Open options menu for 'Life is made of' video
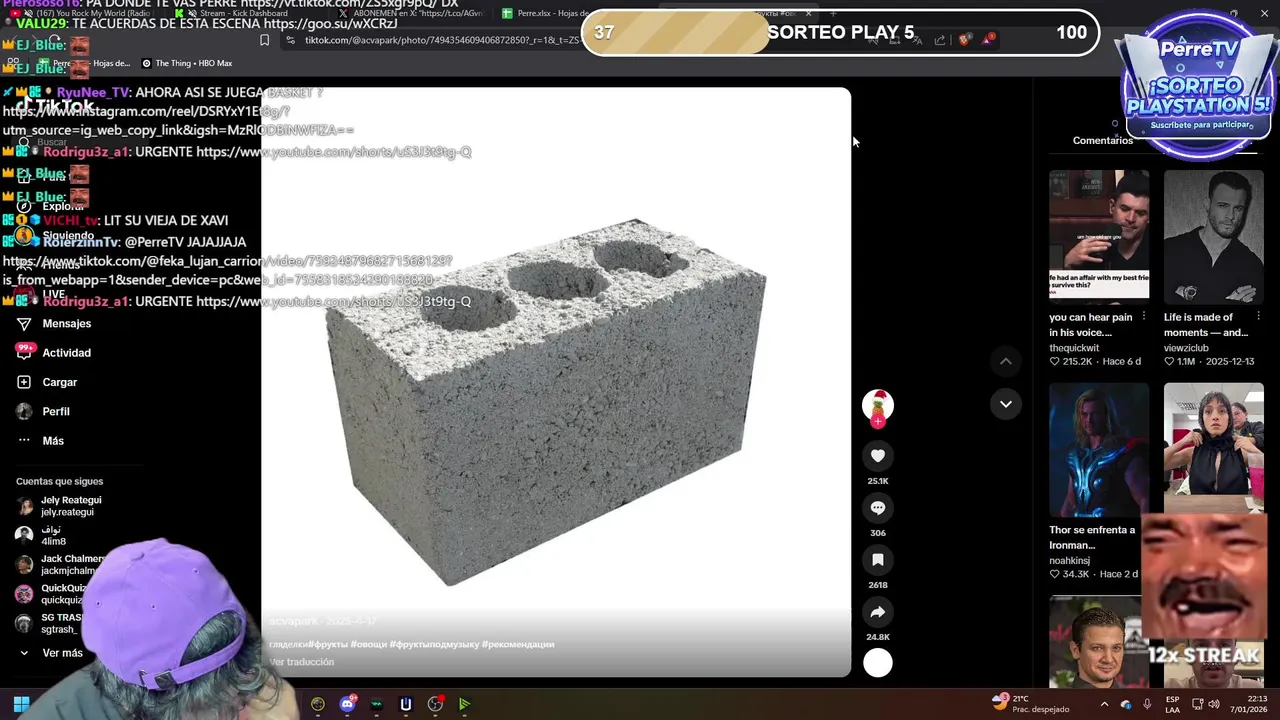This screenshot has height=720, width=1280. 1258,317
